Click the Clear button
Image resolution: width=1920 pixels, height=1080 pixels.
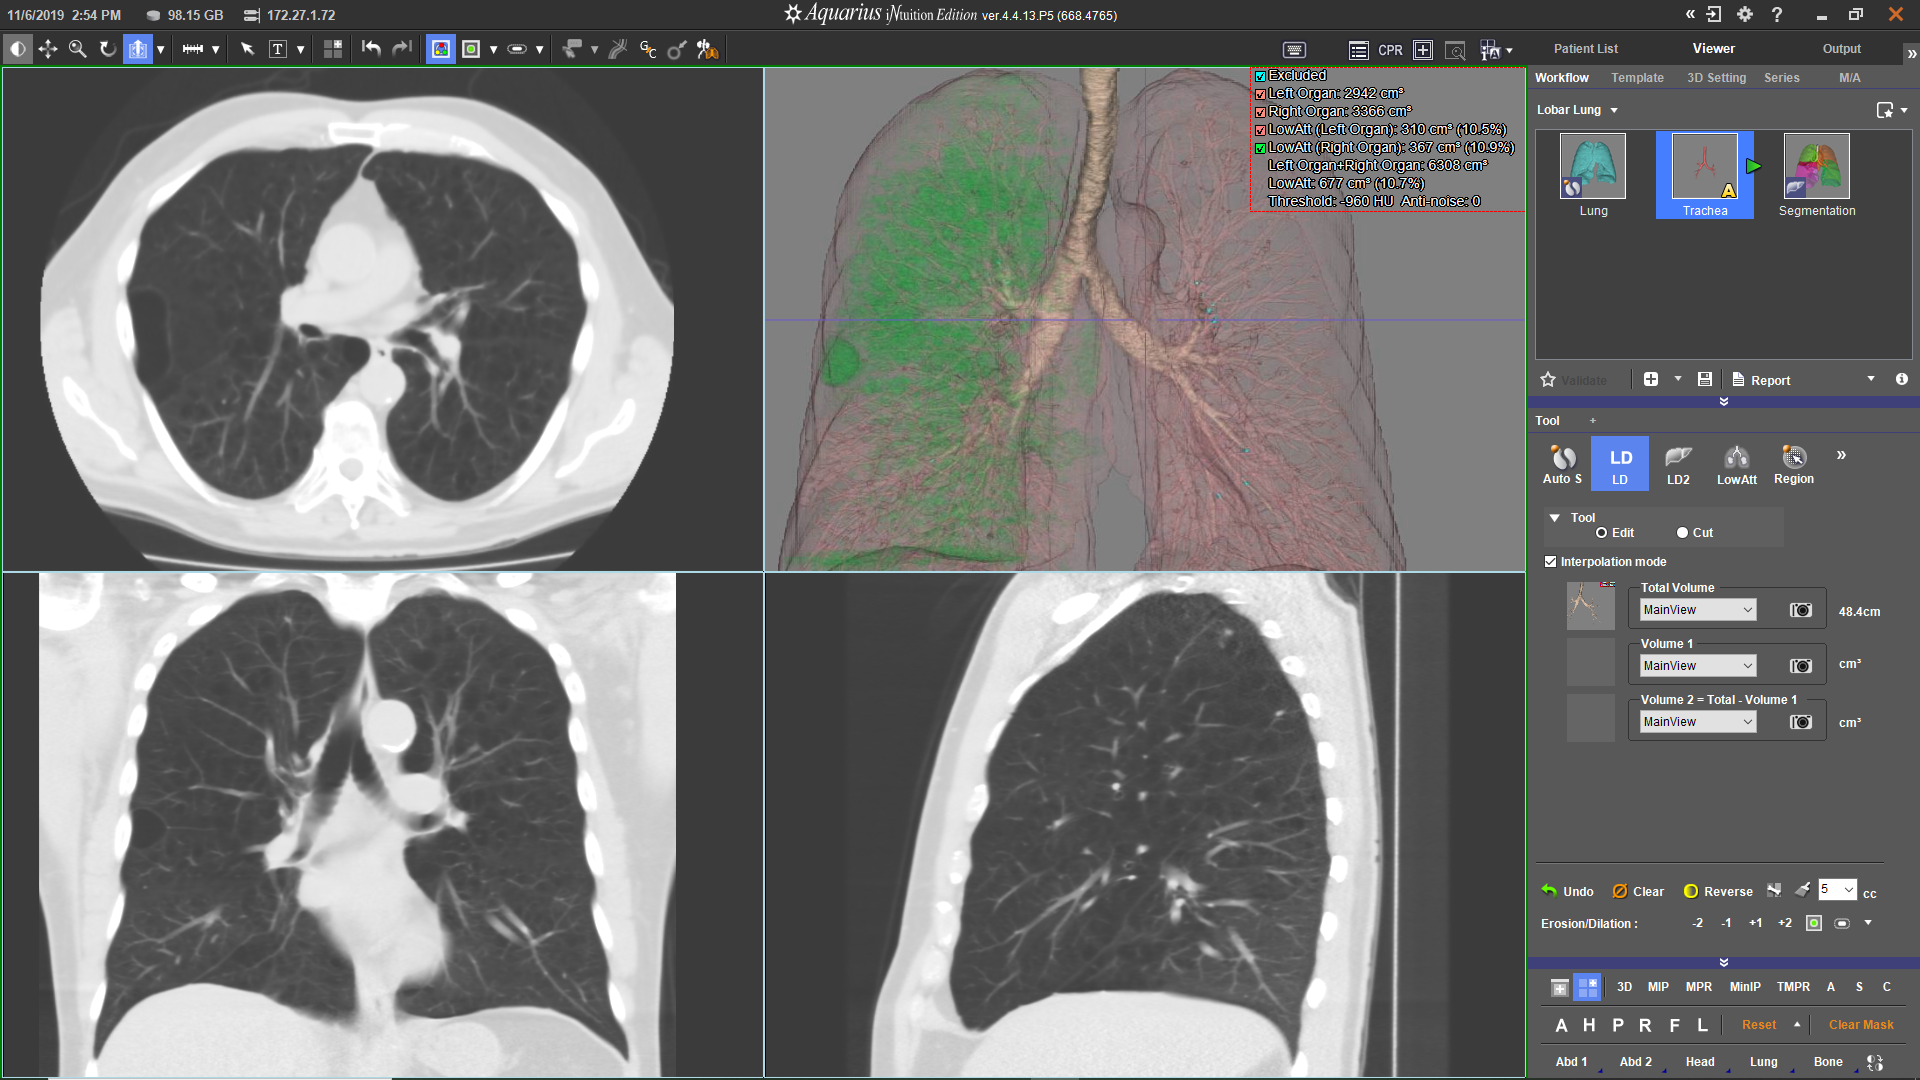(1638, 891)
